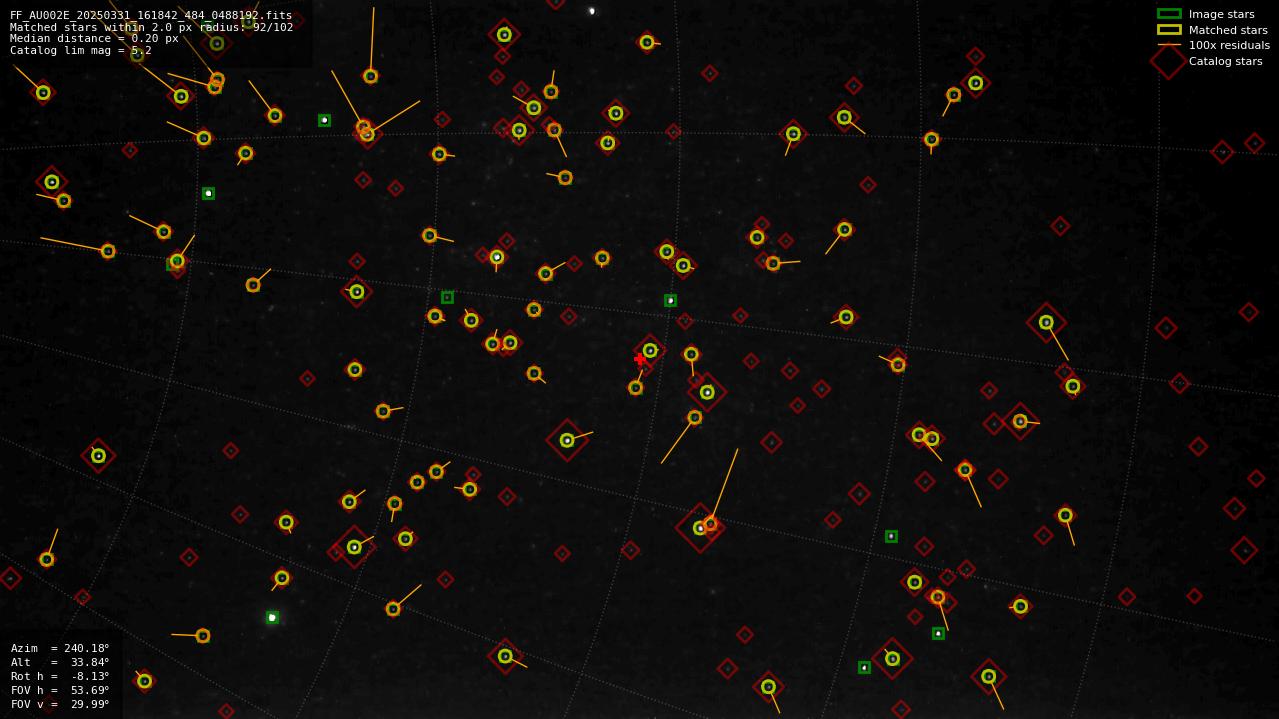Screen dimensions: 1279x719
Task: Select the 'Catalog lim mag = 5.2' text
Action: (81, 50)
